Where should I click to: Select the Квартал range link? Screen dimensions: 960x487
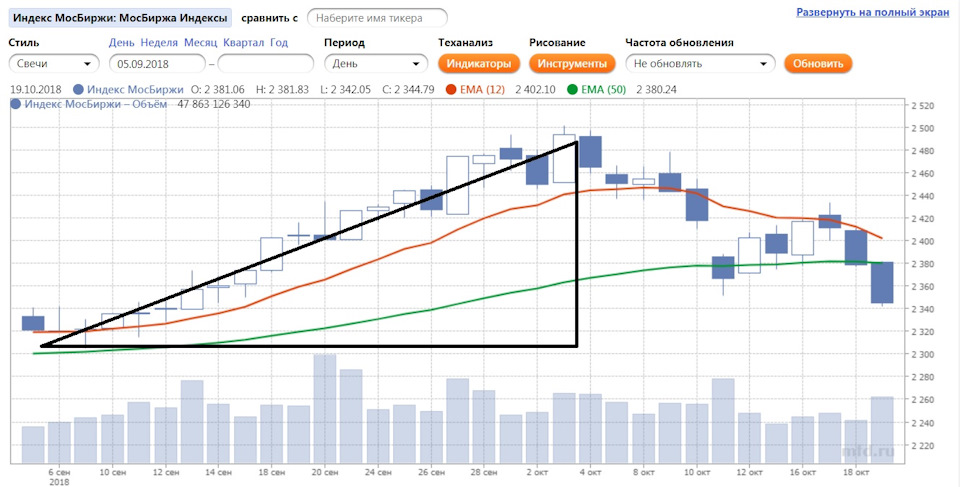click(x=244, y=43)
